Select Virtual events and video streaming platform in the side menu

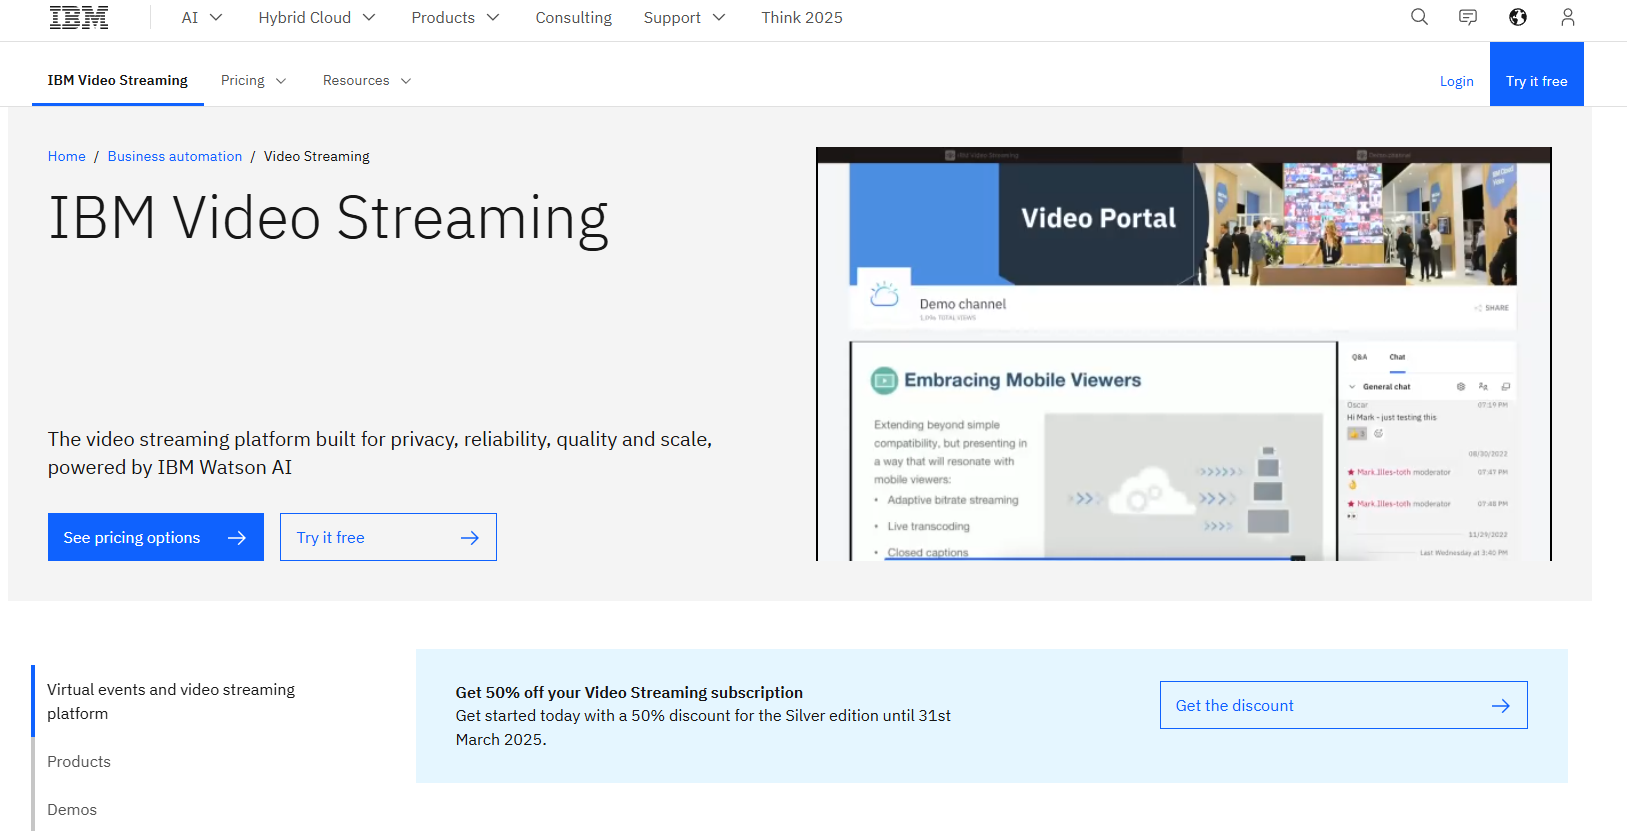(171, 701)
